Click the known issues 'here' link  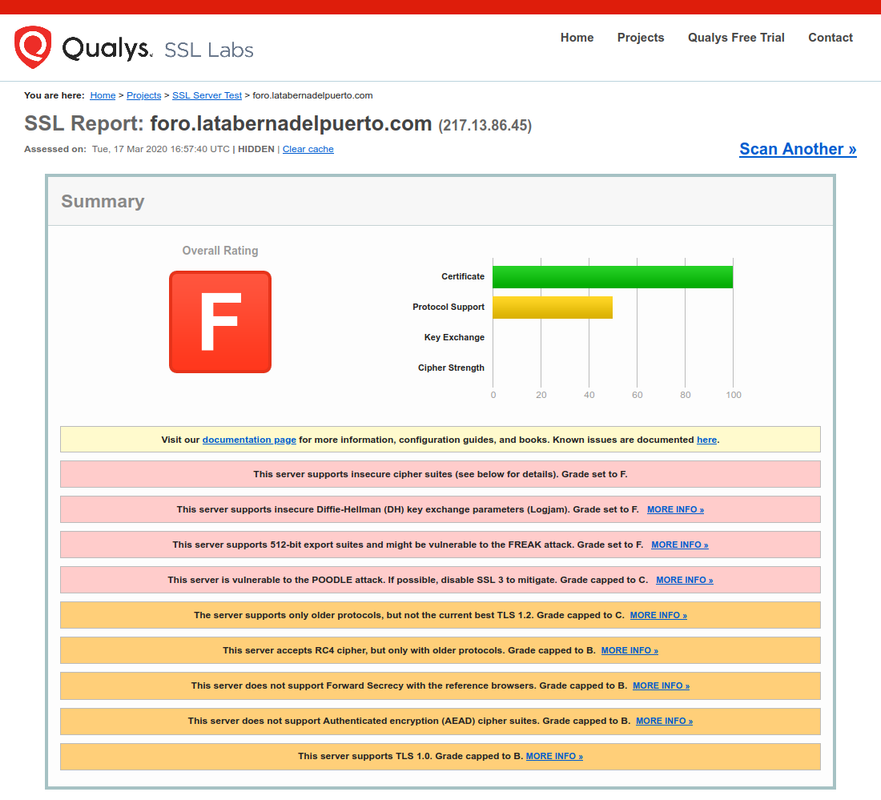tap(707, 440)
